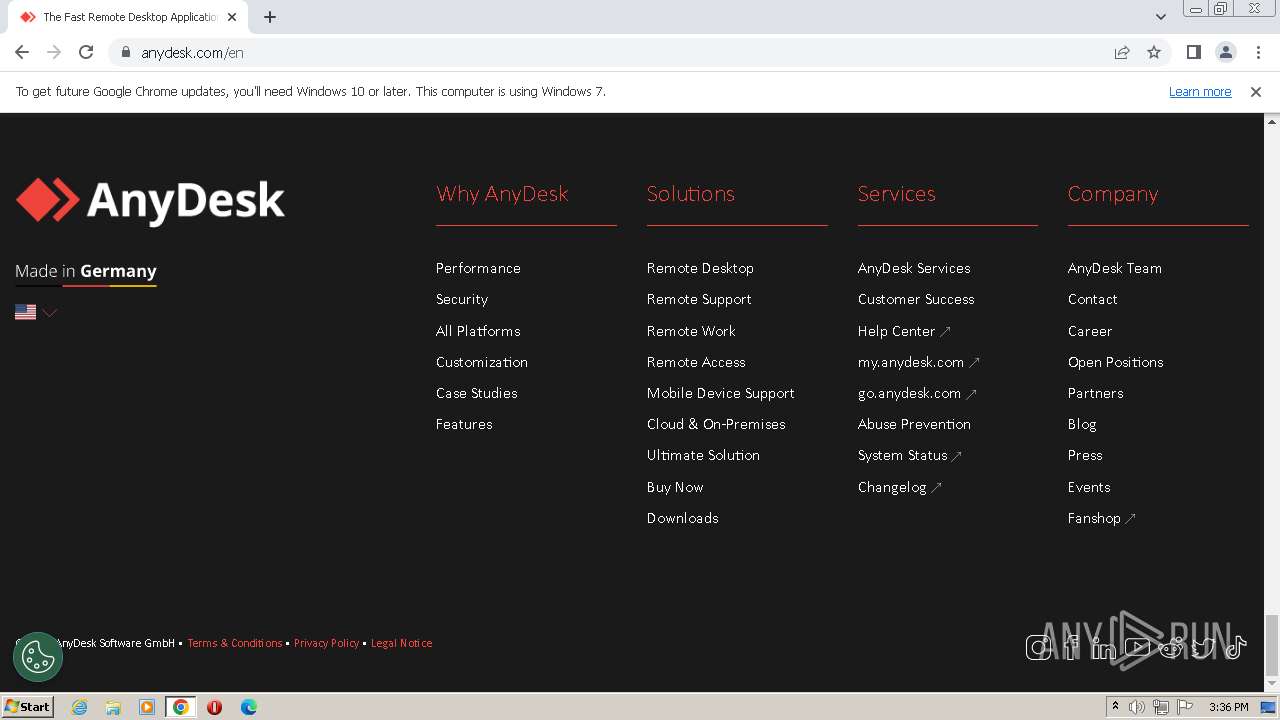Bookmark this page with star icon
The image size is (1280, 720).
point(1154,52)
